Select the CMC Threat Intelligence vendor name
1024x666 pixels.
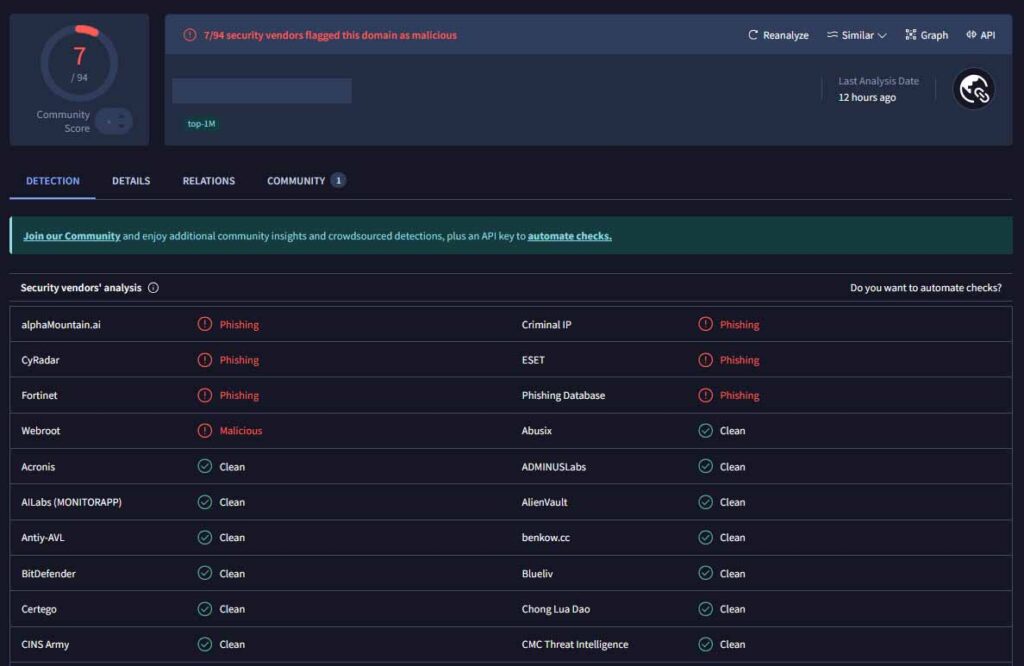(x=575, y=644)
